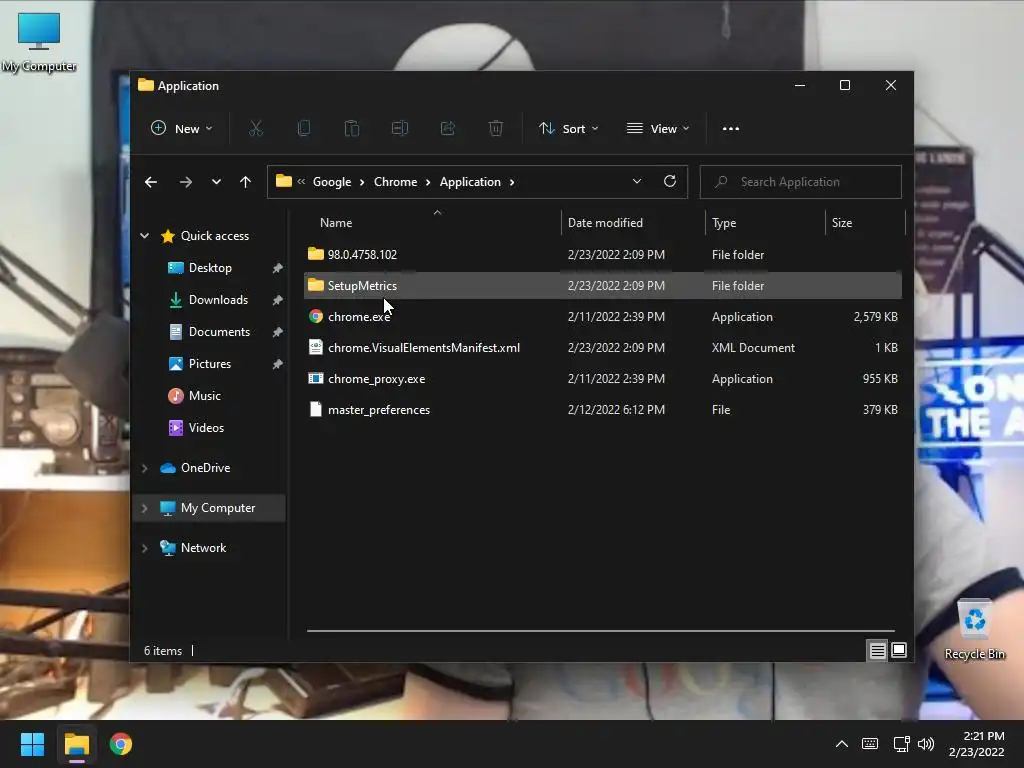The image size is (1024, 768).
Task: Open the Sort options dropdown
Action: [x=569, y=129]
